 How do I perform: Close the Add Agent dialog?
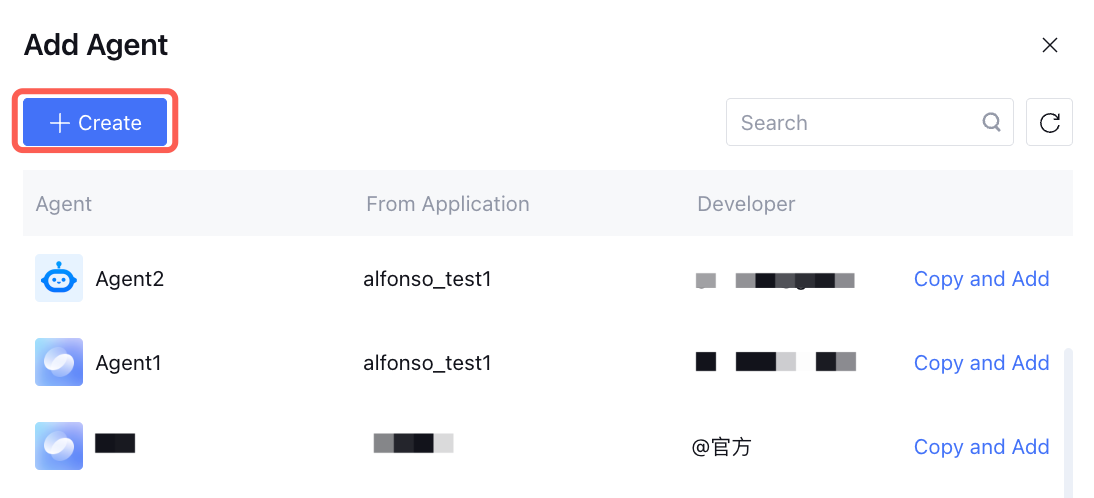click(1049, 45)
